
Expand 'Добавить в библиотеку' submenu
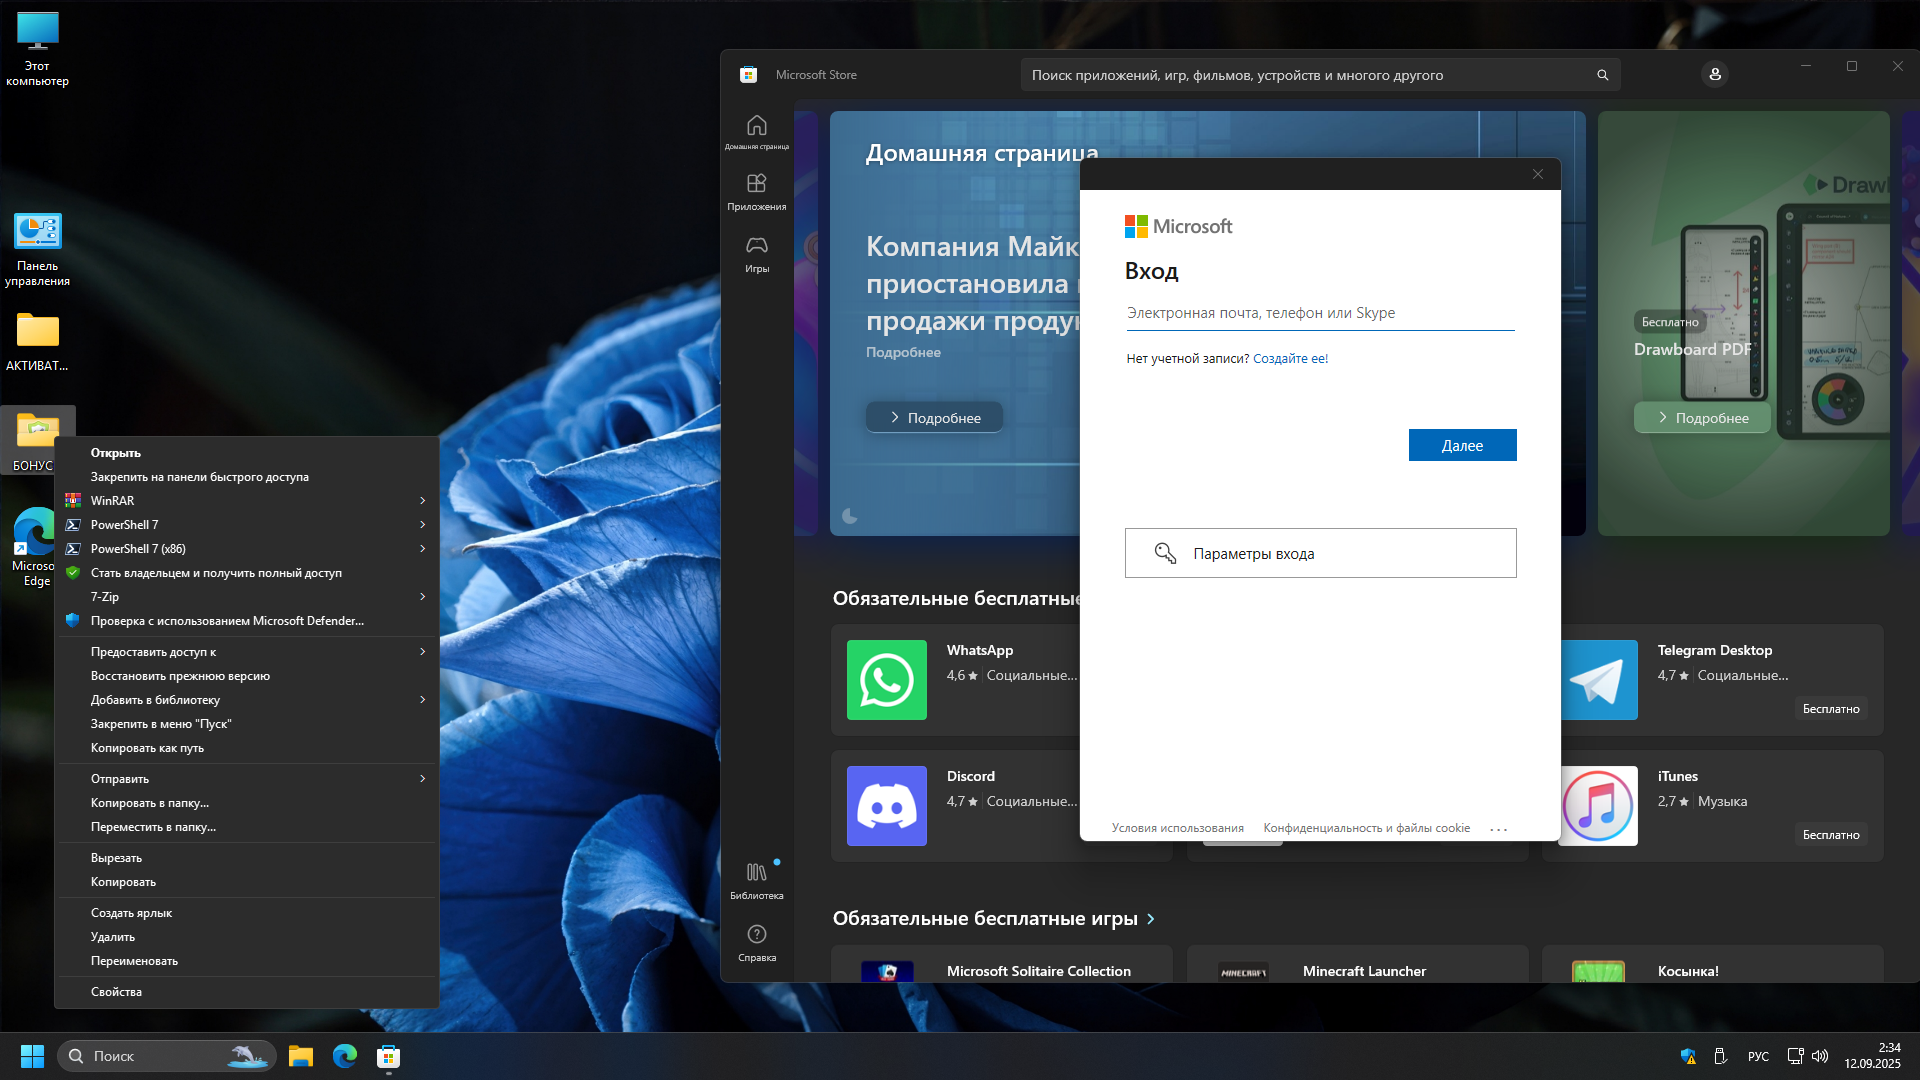[x=247, y=700]
